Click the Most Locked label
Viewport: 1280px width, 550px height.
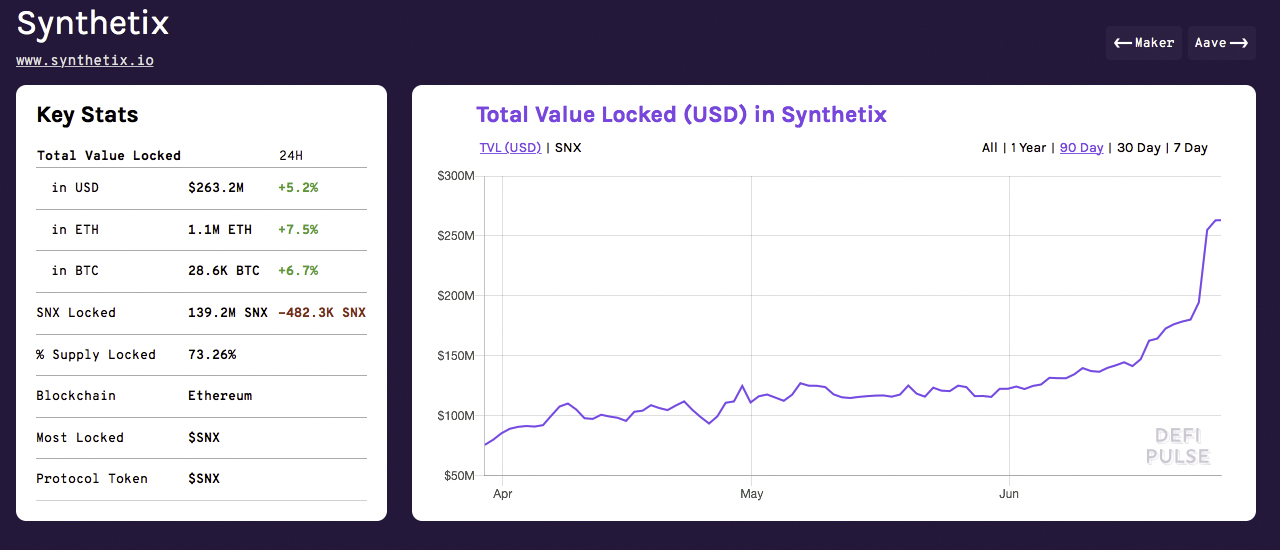[80, 438]
